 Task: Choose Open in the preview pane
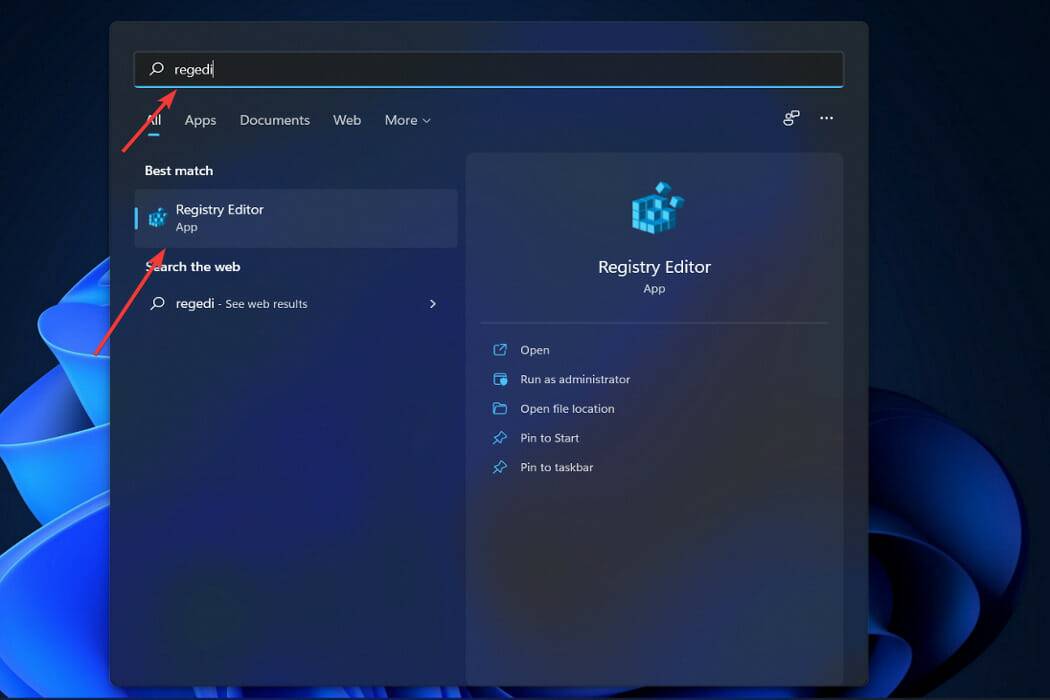tap(534, 350)
